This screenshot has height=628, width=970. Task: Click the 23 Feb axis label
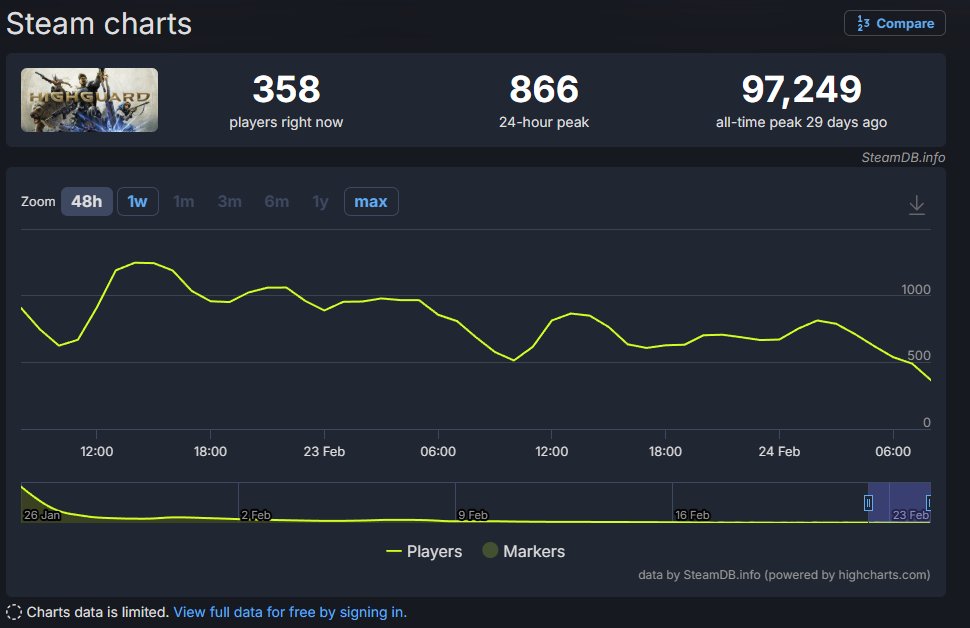tap(324, 452)
